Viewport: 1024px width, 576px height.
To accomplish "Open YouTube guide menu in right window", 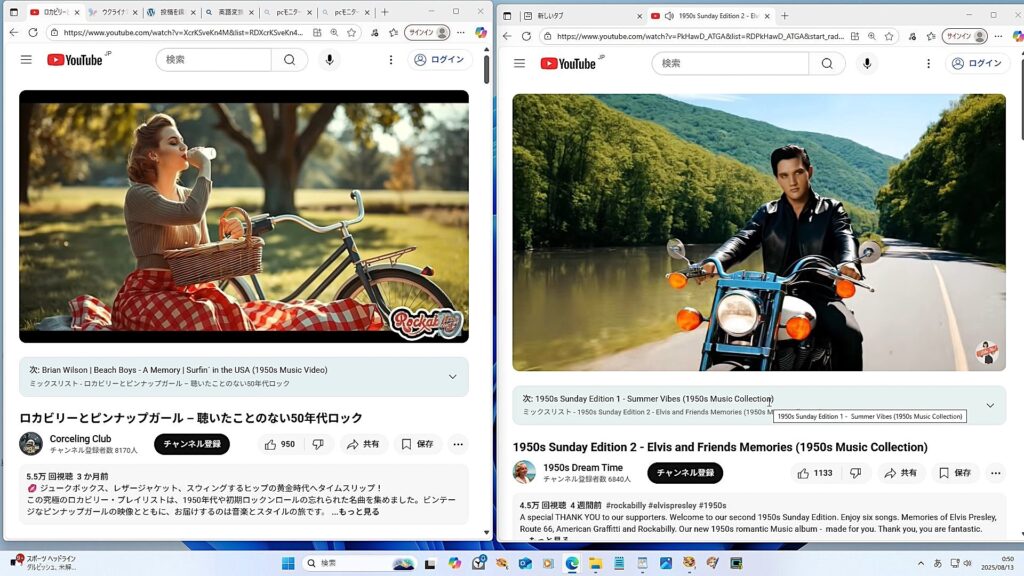I will click(x=519, y=63).
